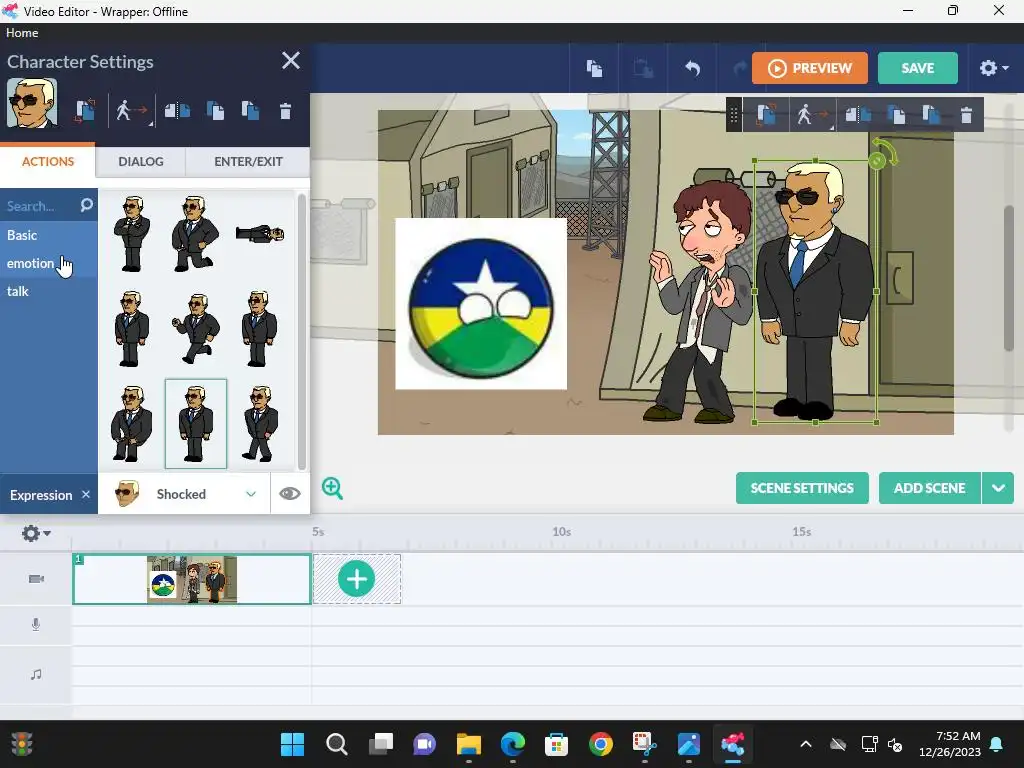Click flip icon in floating toolbar
The height and width of the screenshot is (768, 1024).
click(858, 115)
